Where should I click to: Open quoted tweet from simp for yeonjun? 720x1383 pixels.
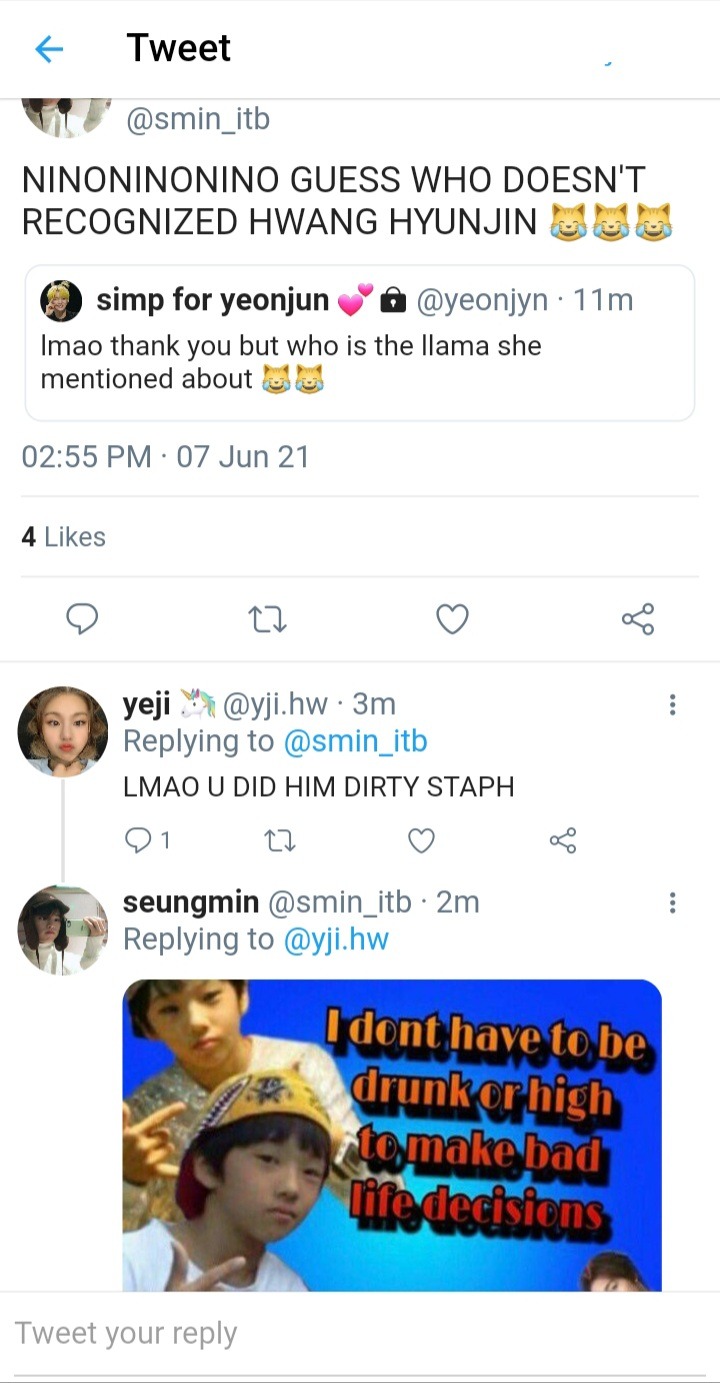tap(359, 343)
